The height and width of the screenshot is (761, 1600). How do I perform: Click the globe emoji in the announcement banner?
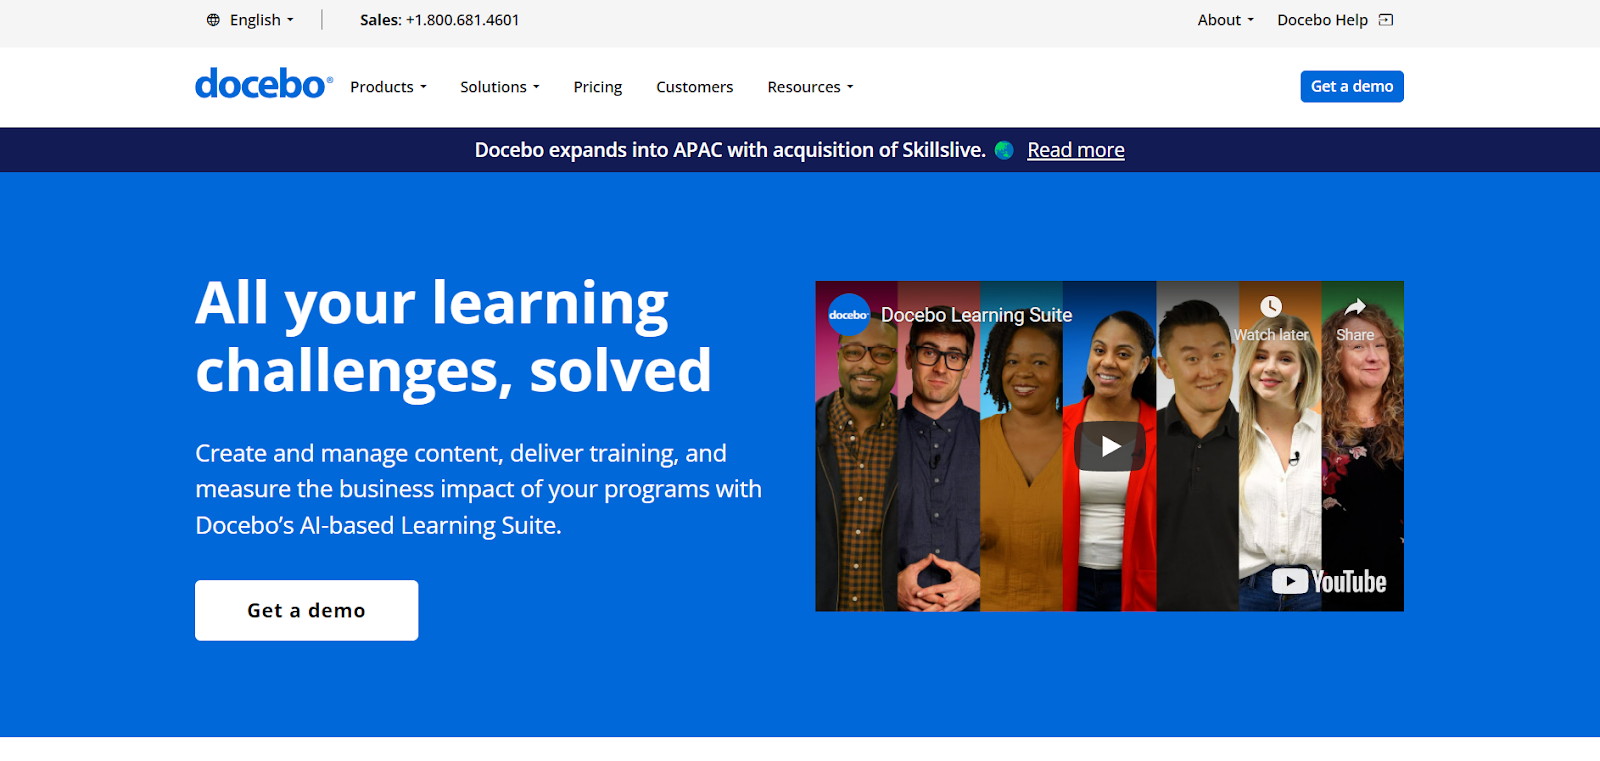(x=1005, y=150)
